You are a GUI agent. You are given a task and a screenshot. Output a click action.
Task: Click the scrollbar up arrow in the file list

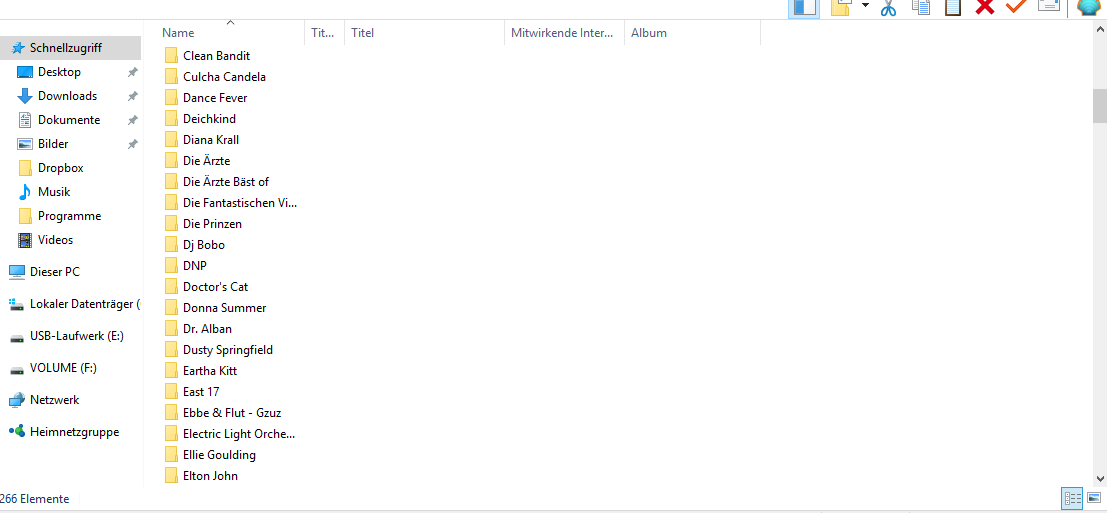click(1099, 29)
